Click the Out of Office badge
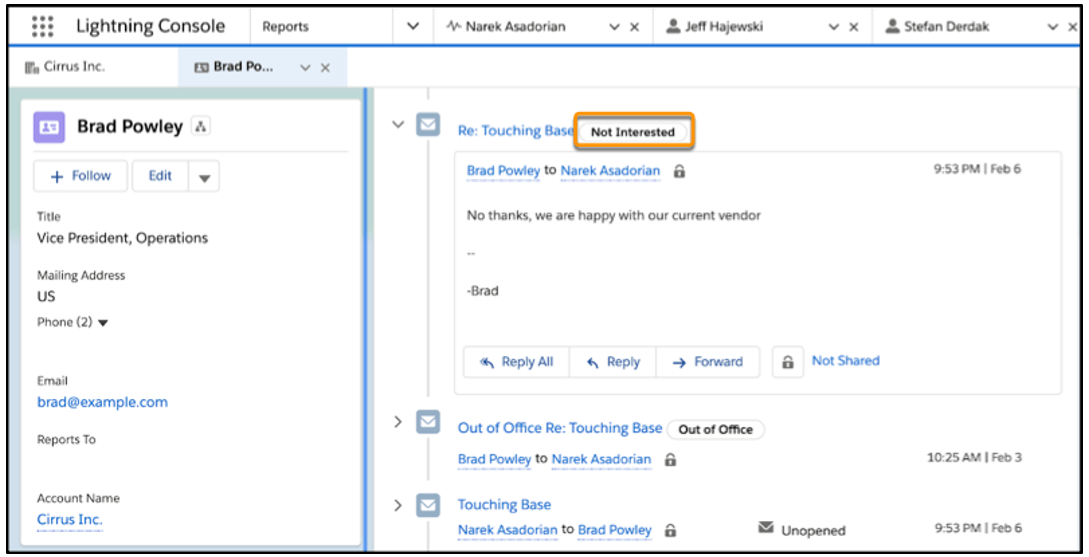The width and height of the screenshot is (1089, 557). [715, 430]
